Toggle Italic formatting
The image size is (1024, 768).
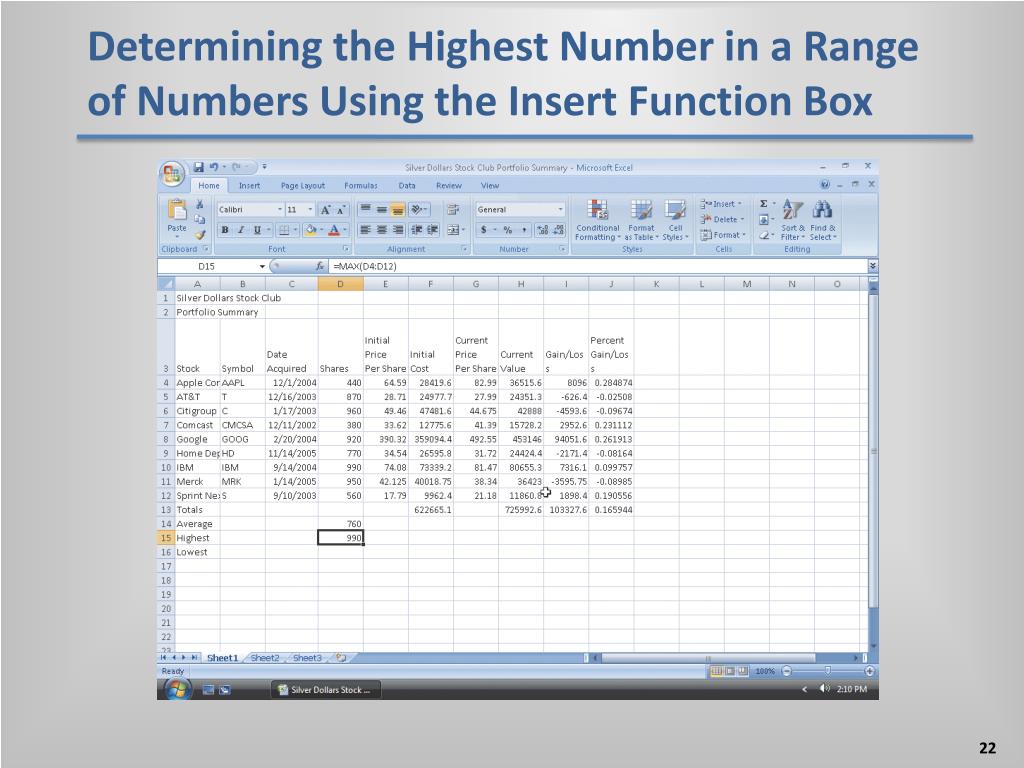pyautogui.click(x=241, y=230)
